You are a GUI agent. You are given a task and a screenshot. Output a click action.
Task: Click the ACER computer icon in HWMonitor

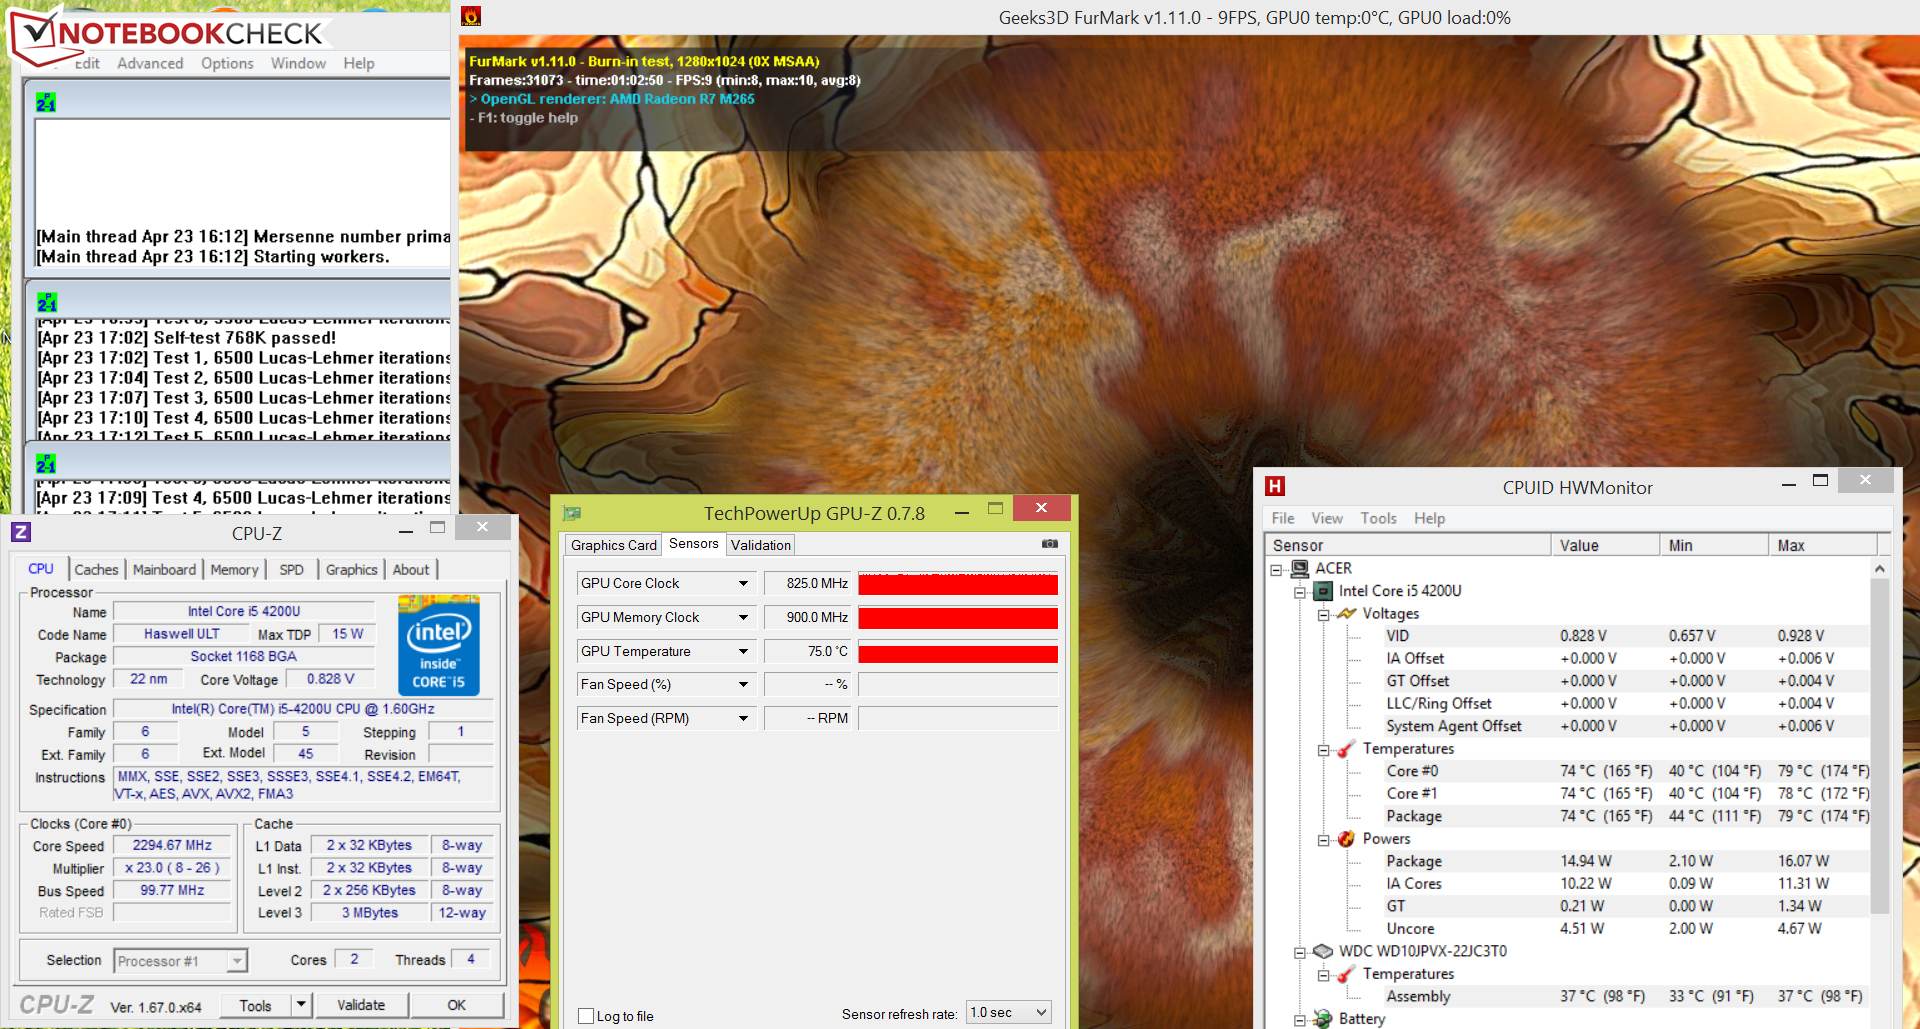tap(1300, 568)
